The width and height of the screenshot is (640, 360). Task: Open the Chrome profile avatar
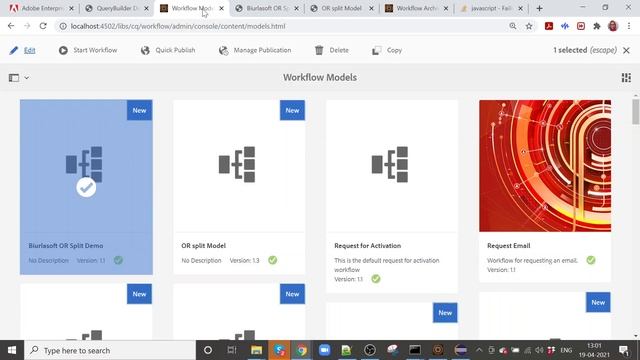click(613, 26)
